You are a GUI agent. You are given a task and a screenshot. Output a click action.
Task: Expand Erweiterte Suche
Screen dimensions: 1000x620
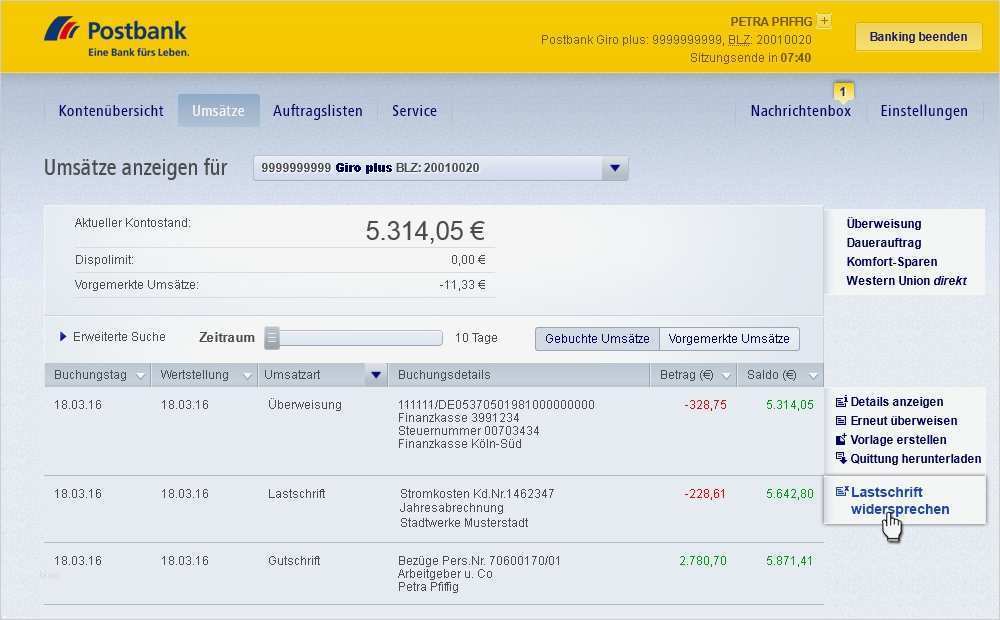click(113, 336)
